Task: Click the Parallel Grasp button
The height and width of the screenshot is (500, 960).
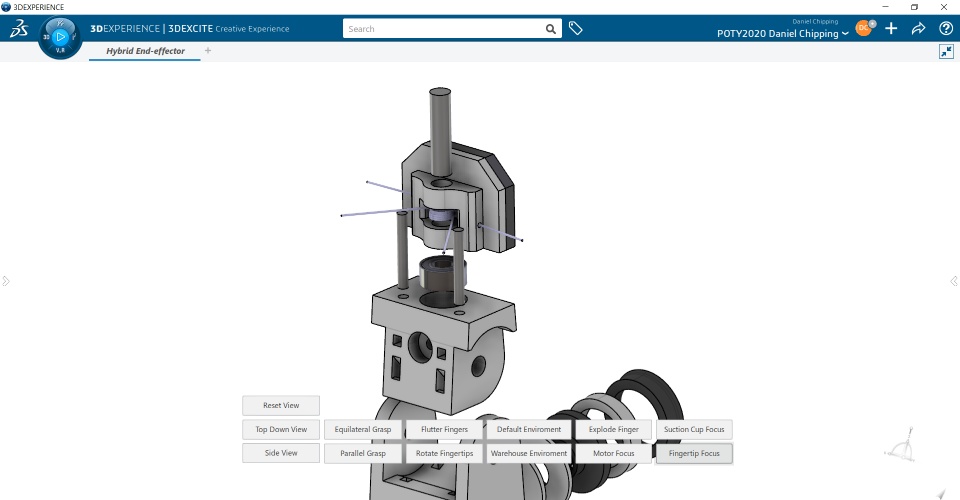Action: coord(362,453)
